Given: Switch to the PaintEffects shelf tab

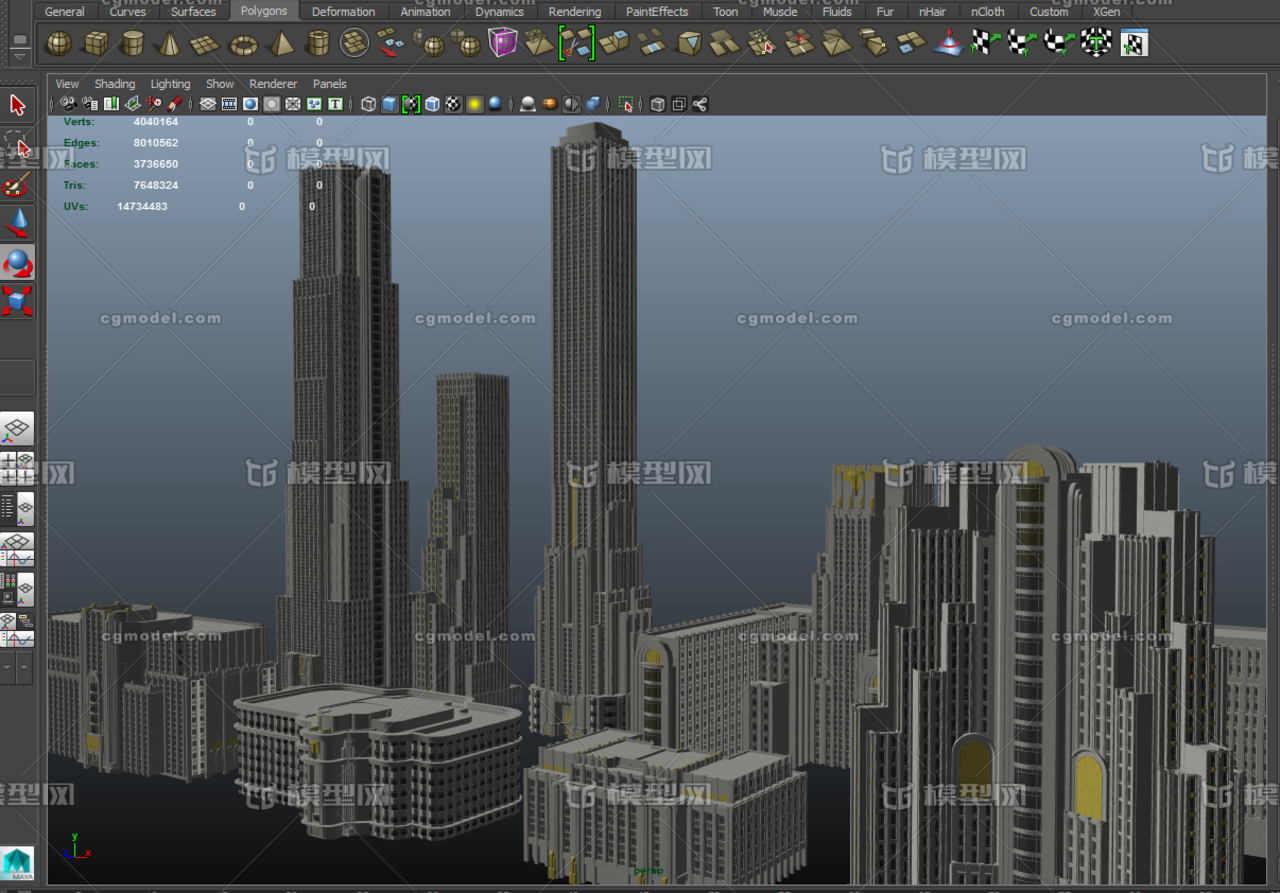Looking at the screenshot, I should click(x=657, y=12).
